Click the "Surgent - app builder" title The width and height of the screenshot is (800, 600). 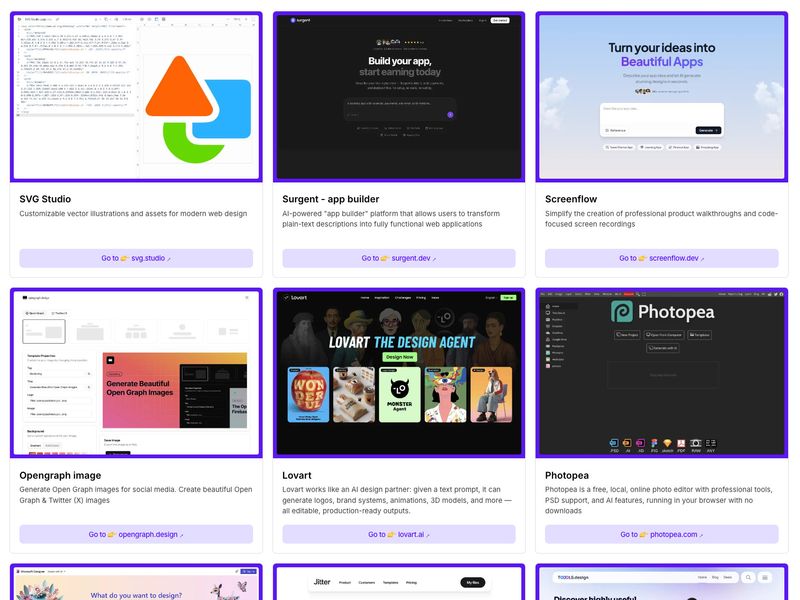331,199
